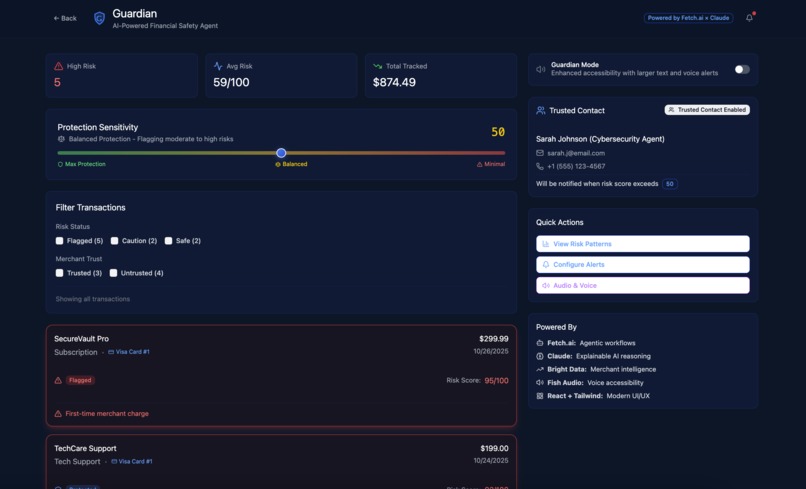The image size is (806, 489).
Task: Click the yellow 50 sensitivity value
Action: point(498,132)
